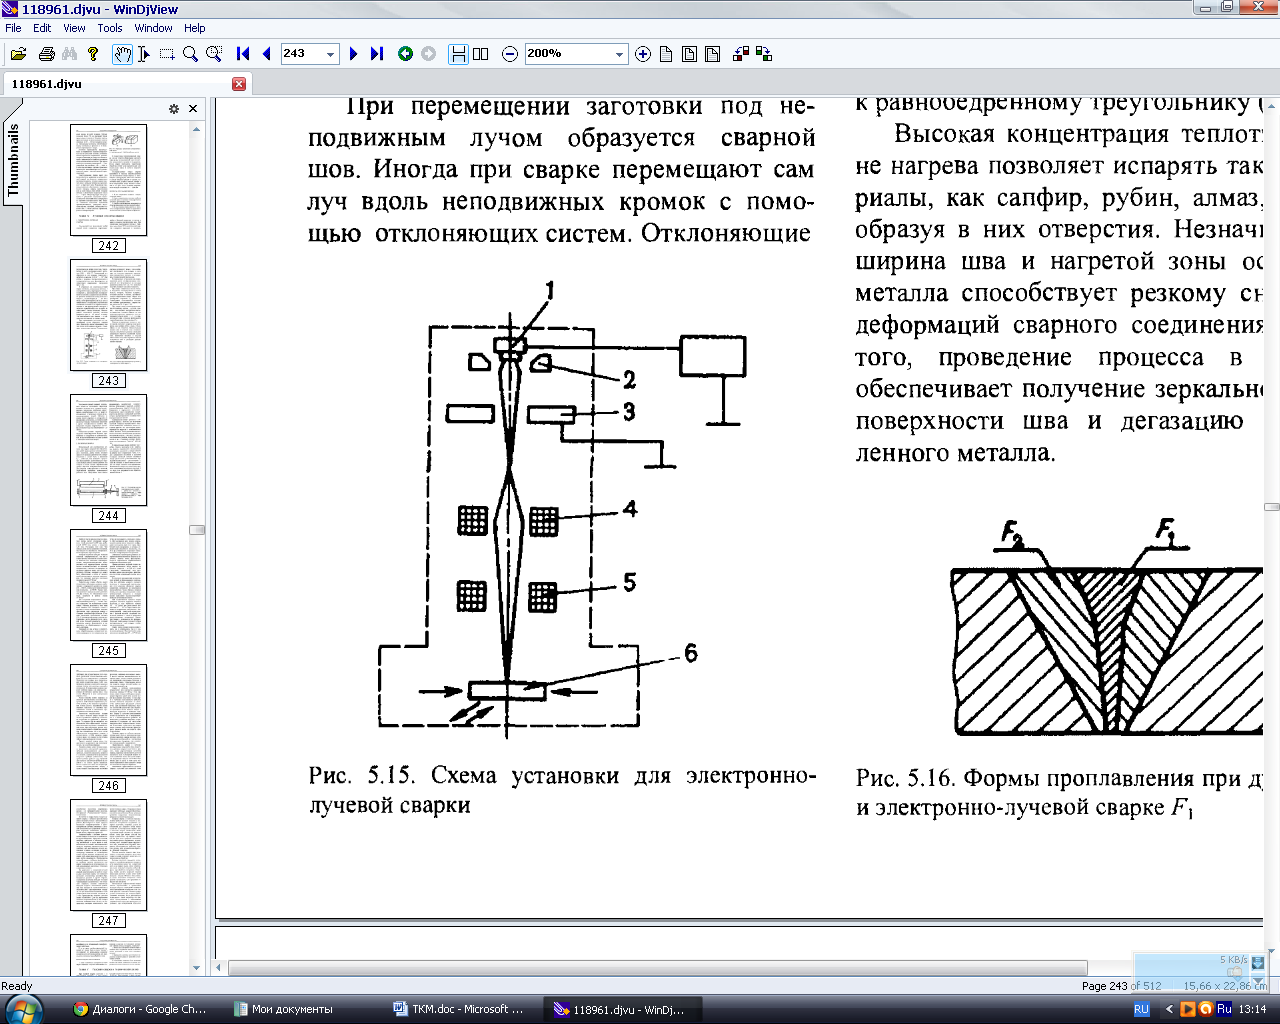Open the Edit menu

click(x=42, y=28)
